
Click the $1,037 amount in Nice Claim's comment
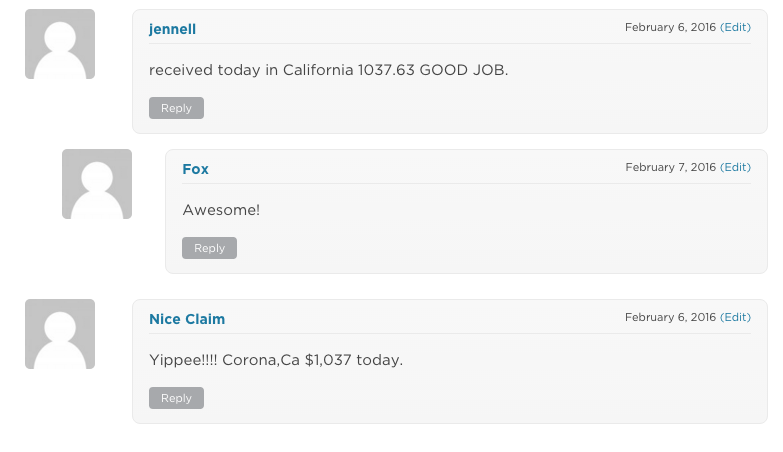point(328,360)
